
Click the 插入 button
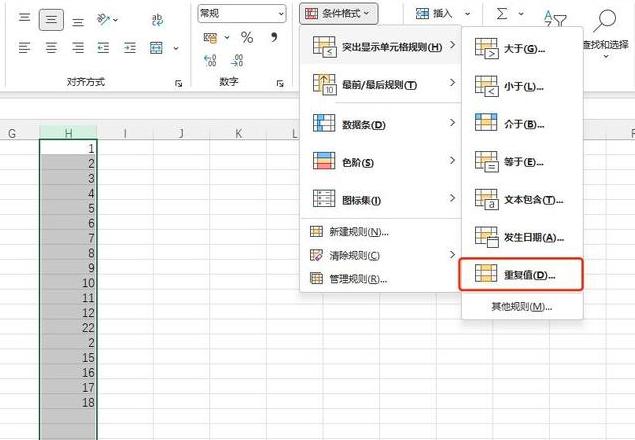(x=434, y=14)
